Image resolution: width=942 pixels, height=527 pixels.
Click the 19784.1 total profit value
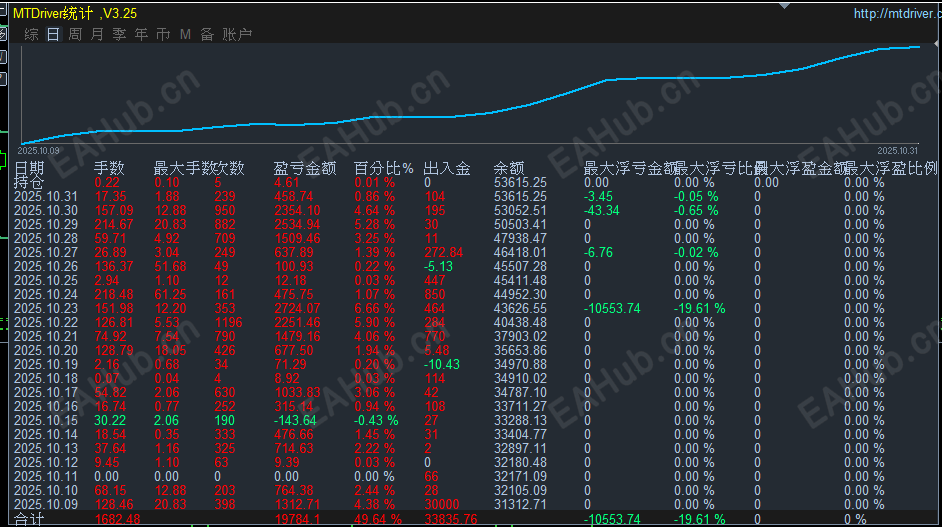[297, 519]
